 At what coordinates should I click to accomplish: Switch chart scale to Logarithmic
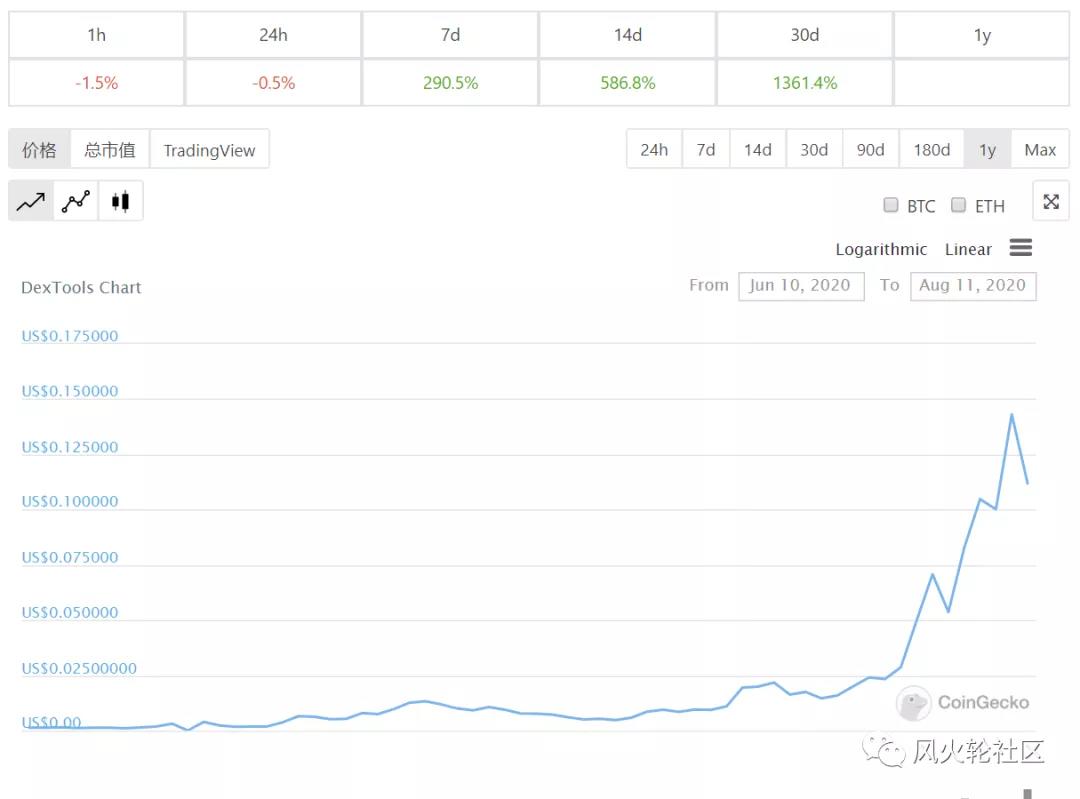(881, 249)
